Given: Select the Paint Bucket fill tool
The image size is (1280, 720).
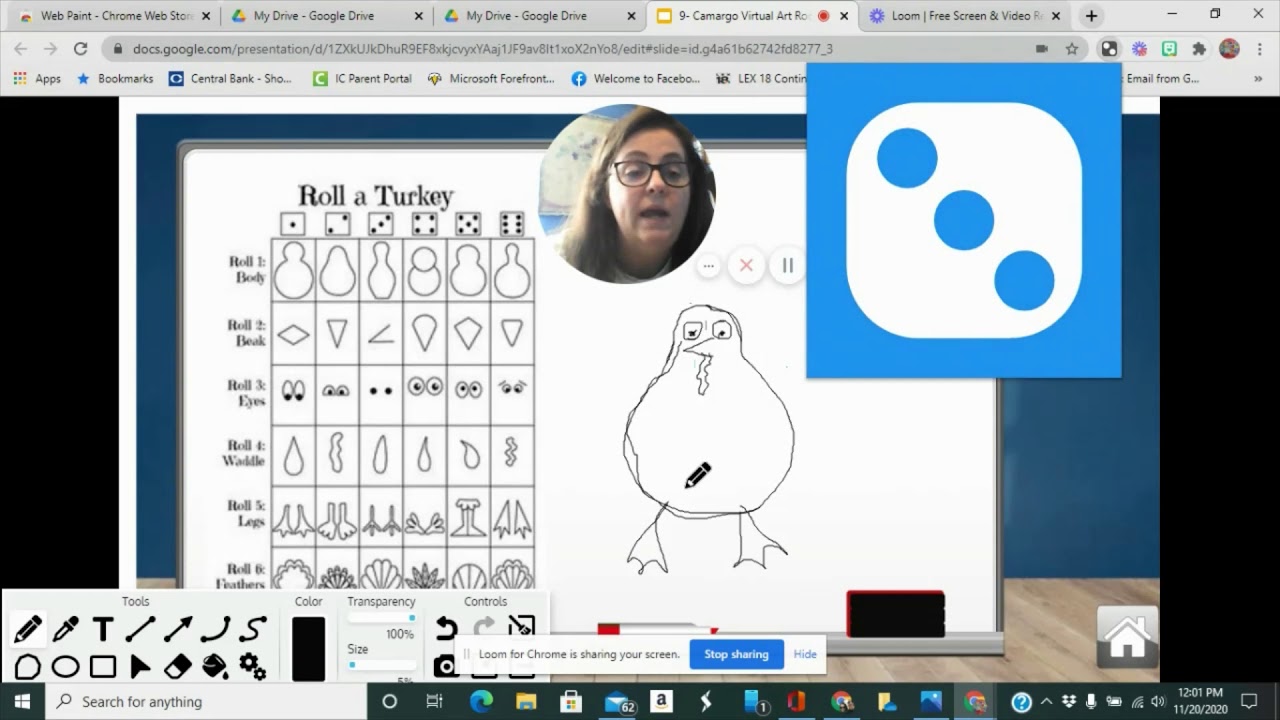Looking at the screenshot, I should click(x=215, y=666).
